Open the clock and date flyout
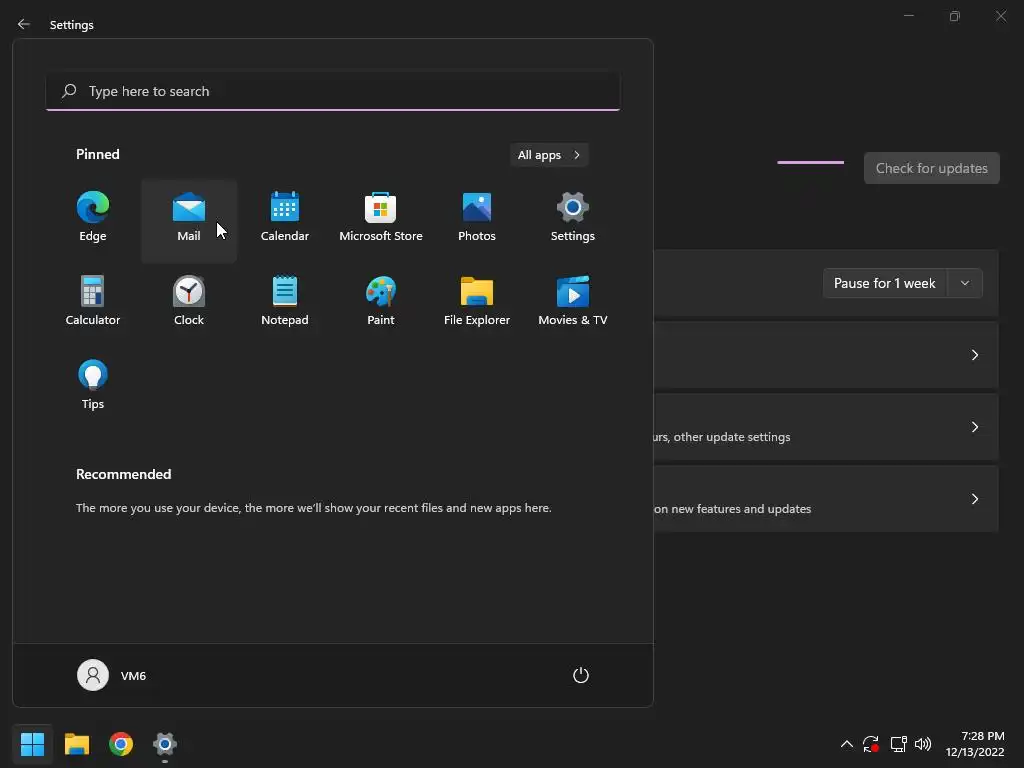The image size is (1024, 768). (x=975, y=744)
